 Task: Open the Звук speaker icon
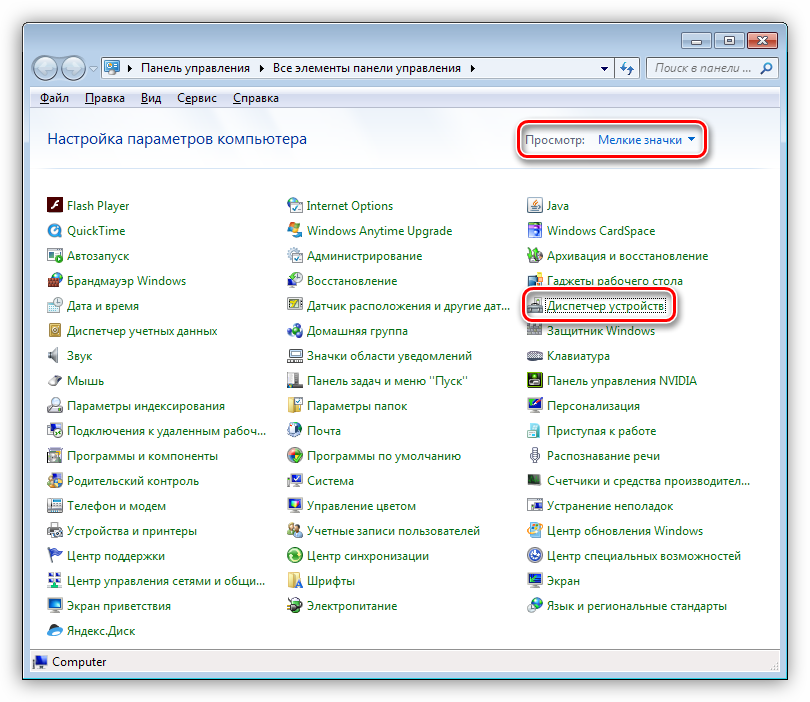[55, 355]
